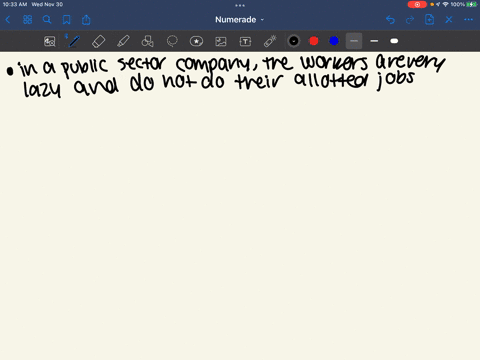
Task: Redo the last action
Action: coord(410,20)
